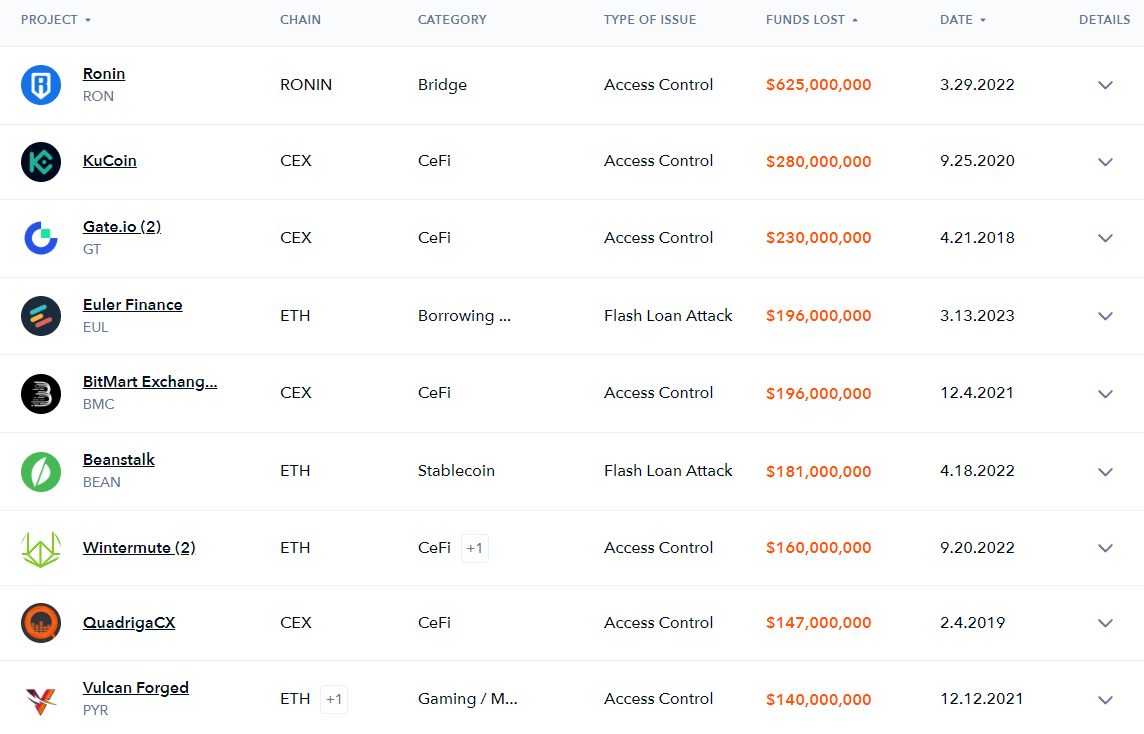Expand the Beanstalk row details
This screenshot has width=1144, height=734.
1105,471
